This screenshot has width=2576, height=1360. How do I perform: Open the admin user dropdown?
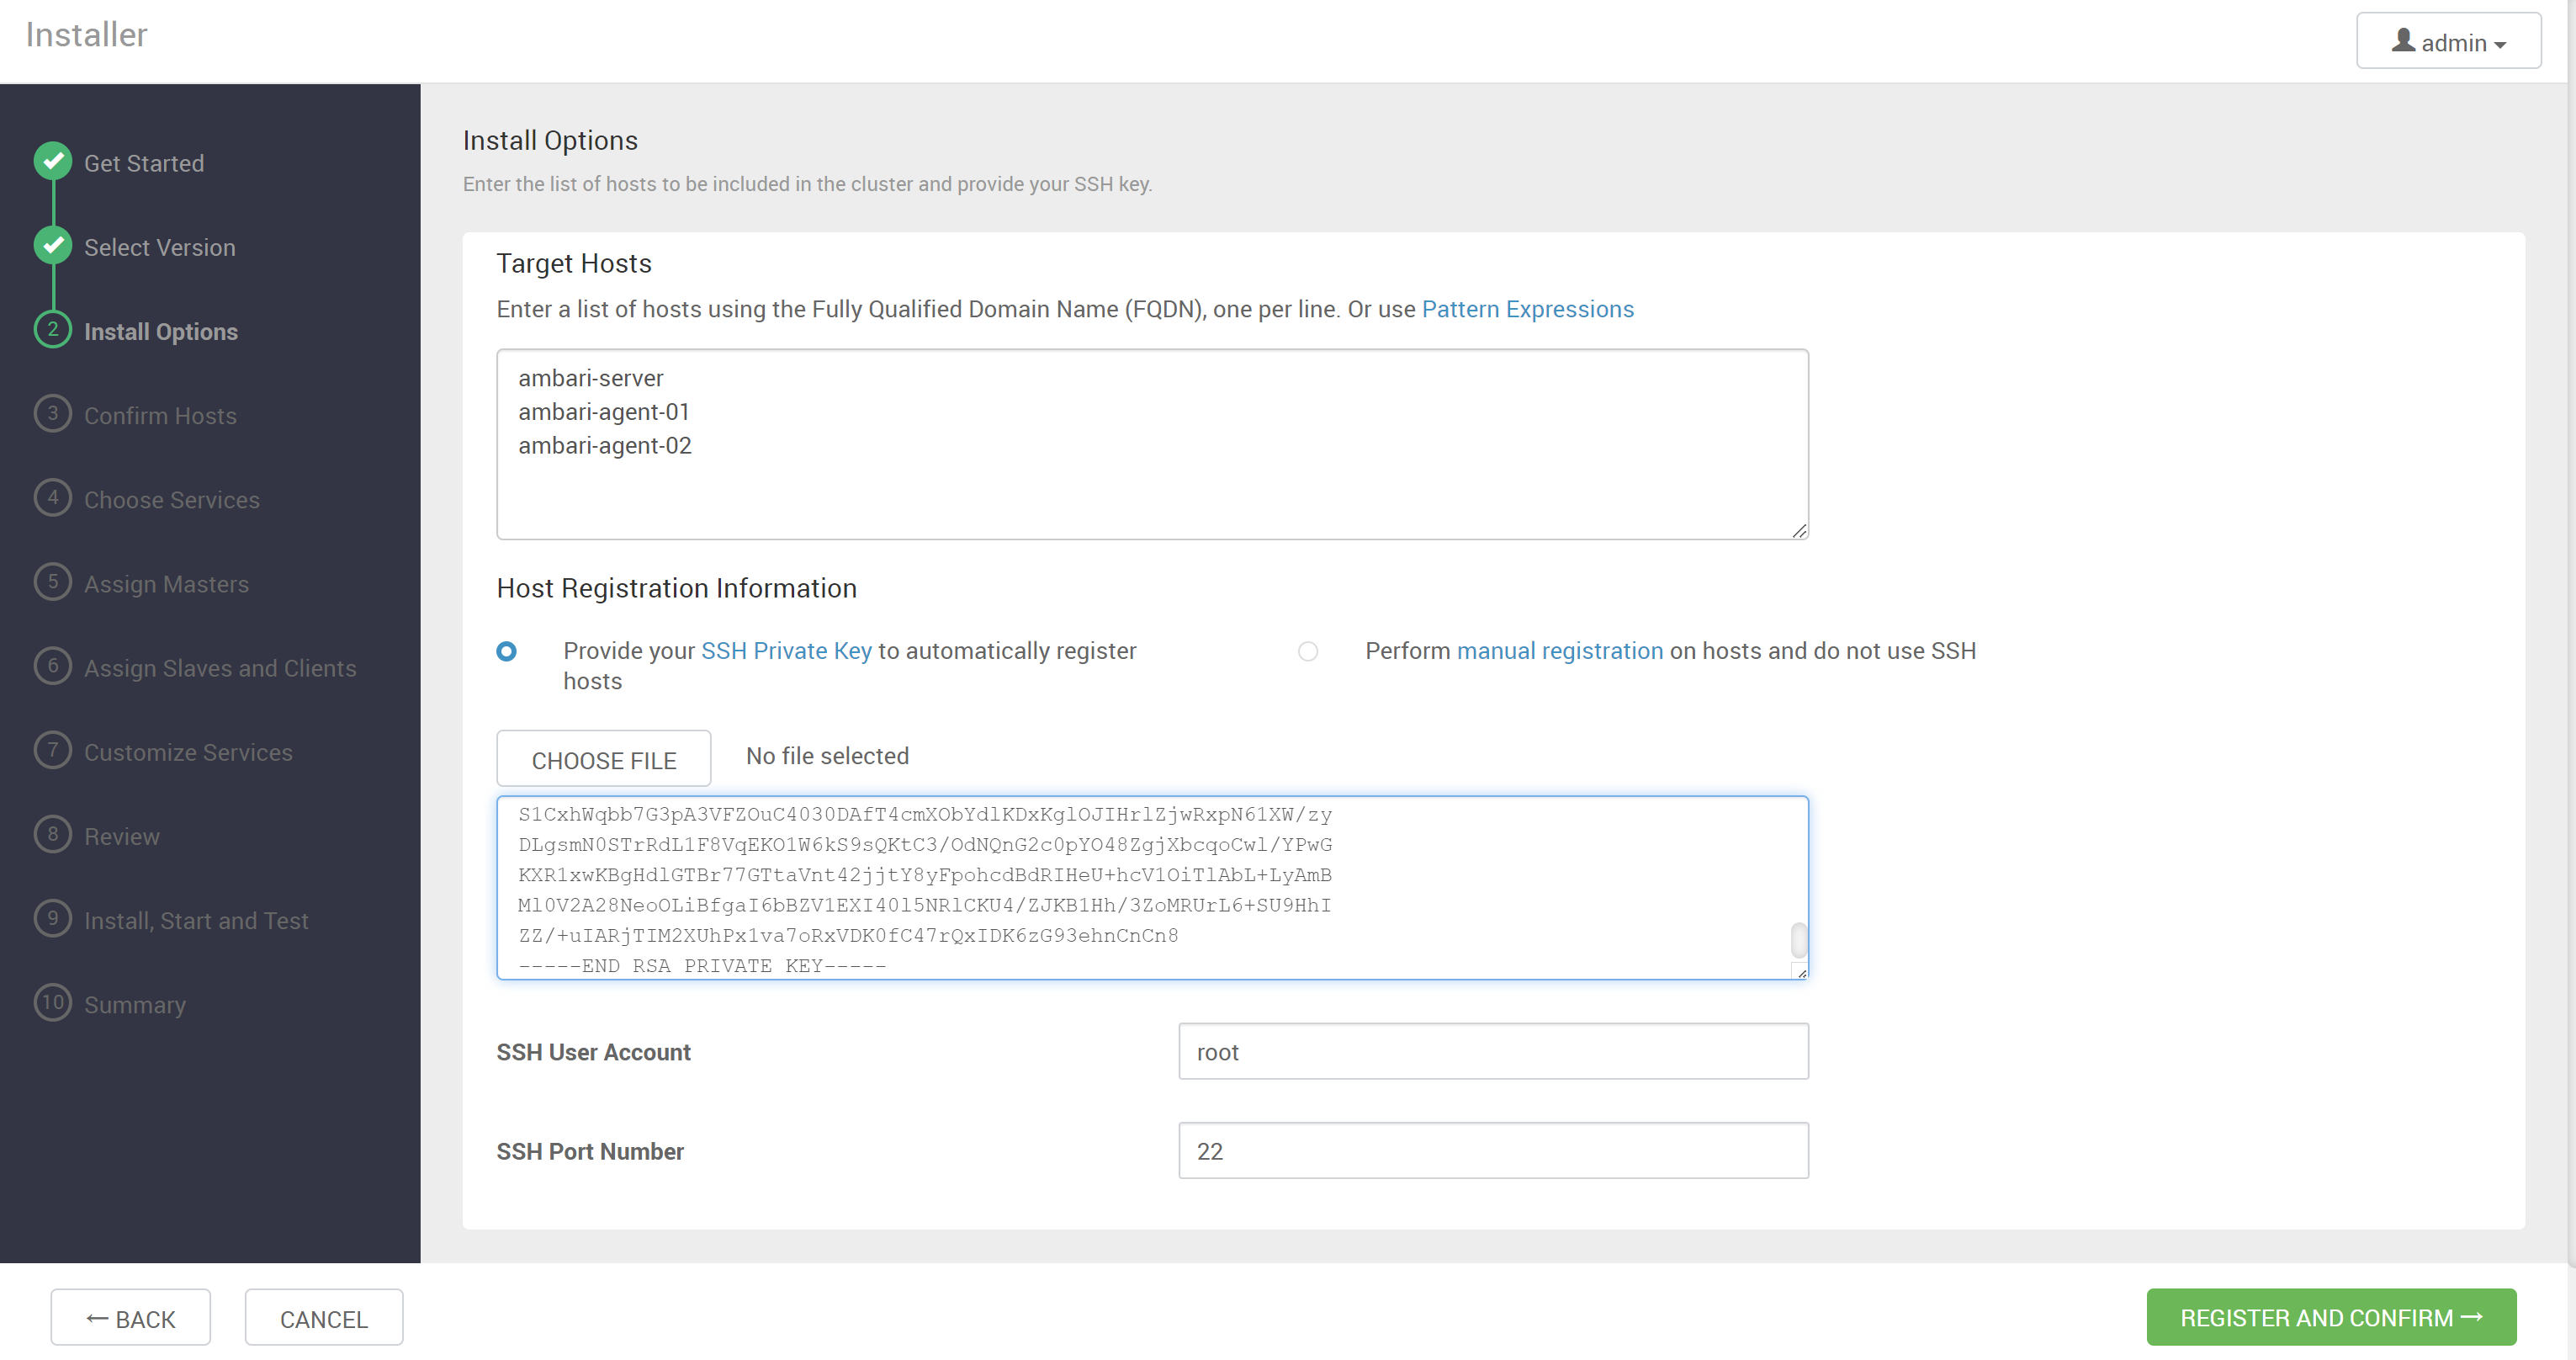coord(2448,41)
